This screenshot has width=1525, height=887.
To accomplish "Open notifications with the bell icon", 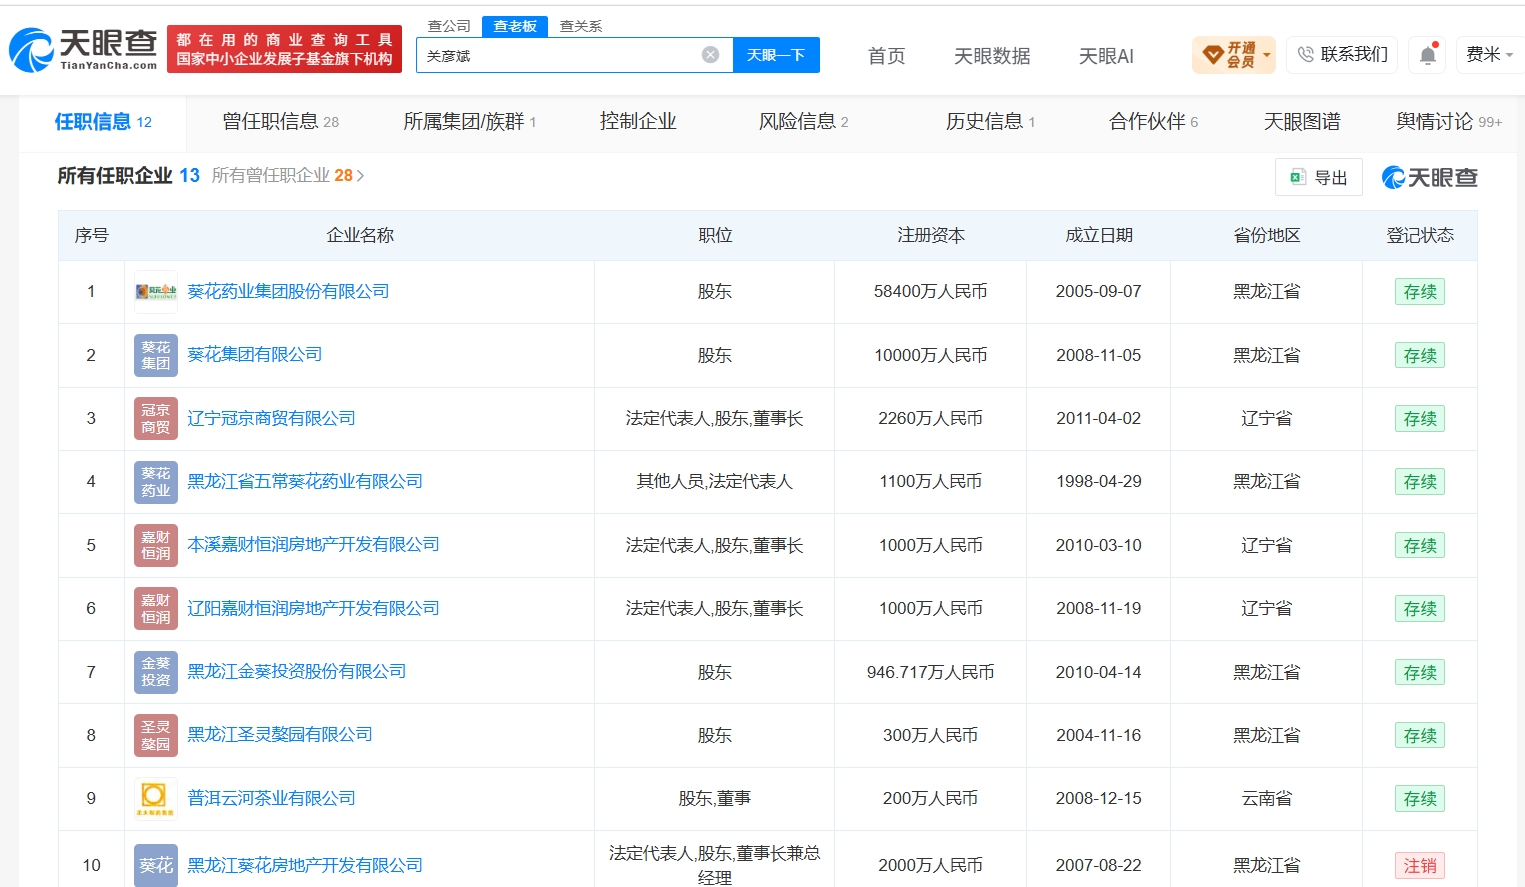I will pyautogui.click(x=1428, y=55).
